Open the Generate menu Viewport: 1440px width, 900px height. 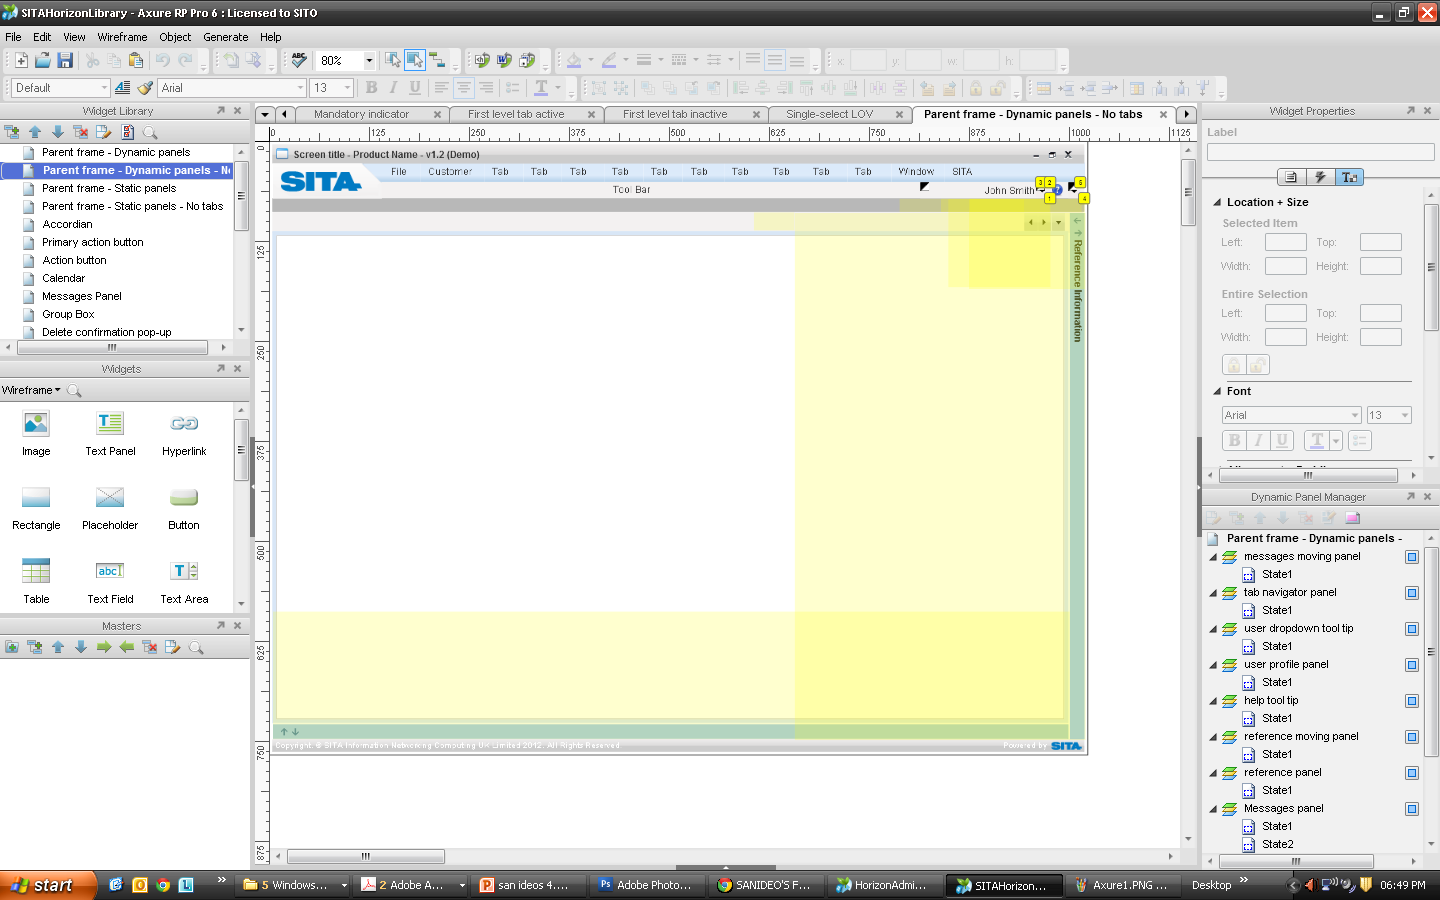pos(225,37)
